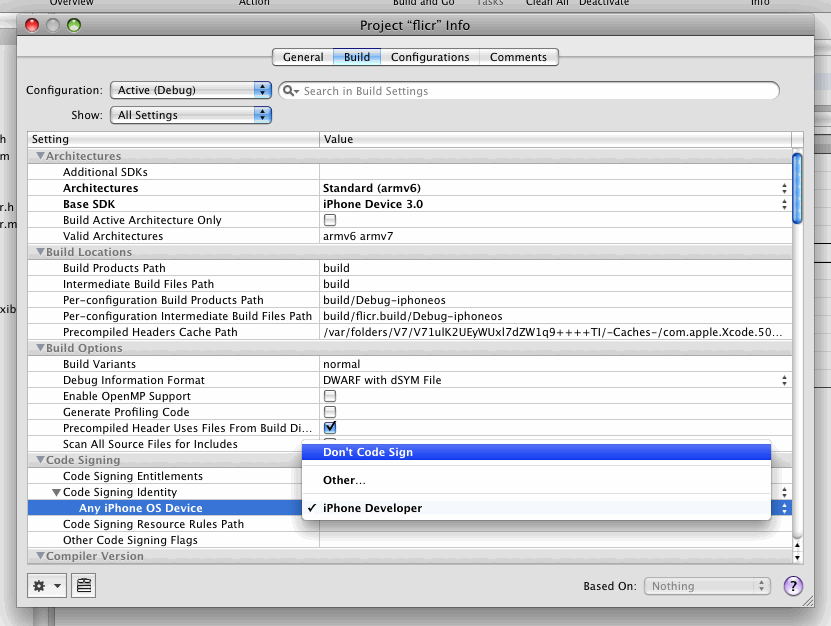The image size is (831, 626).
Task: Open Architectures value stepper popup
Action: pyautogui.click(x=784, y=188)
